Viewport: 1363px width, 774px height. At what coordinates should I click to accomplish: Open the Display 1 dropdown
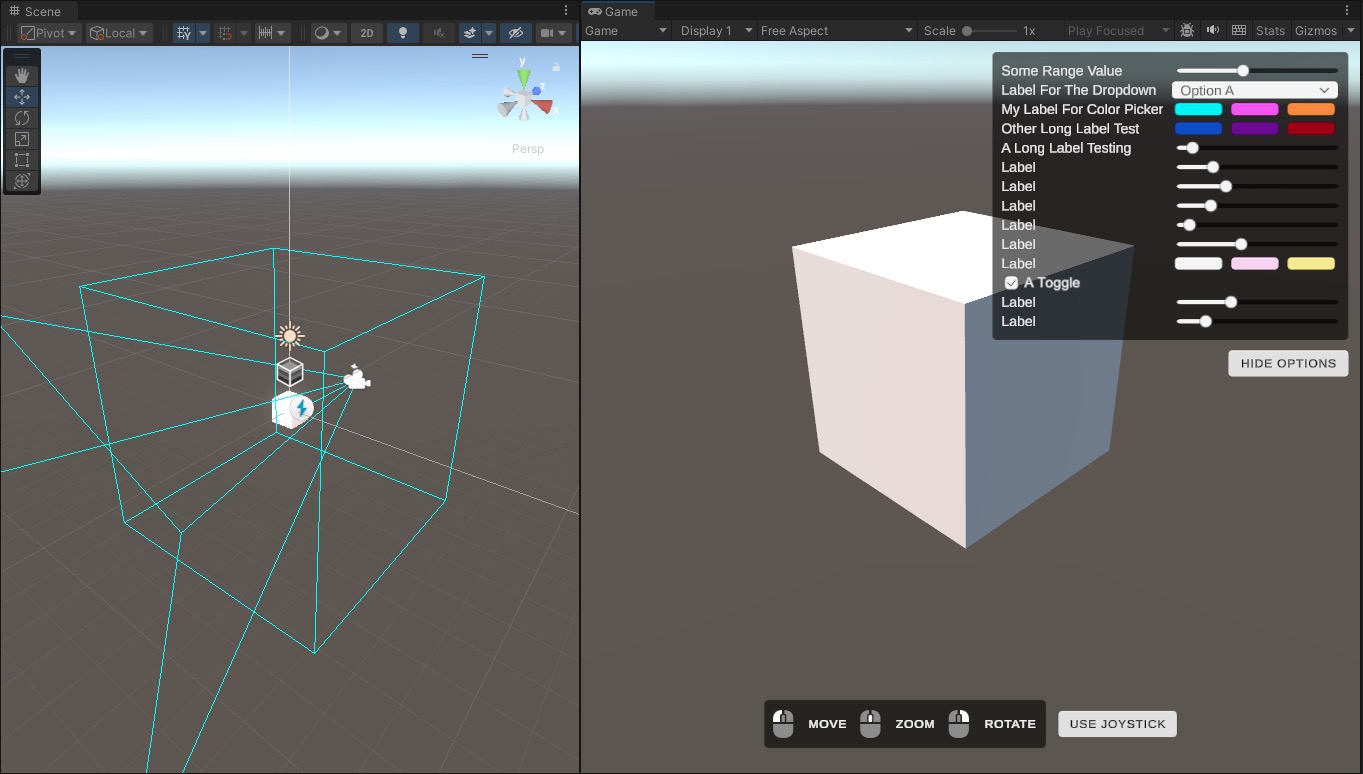pyautogui.click(x=716, y=31)
